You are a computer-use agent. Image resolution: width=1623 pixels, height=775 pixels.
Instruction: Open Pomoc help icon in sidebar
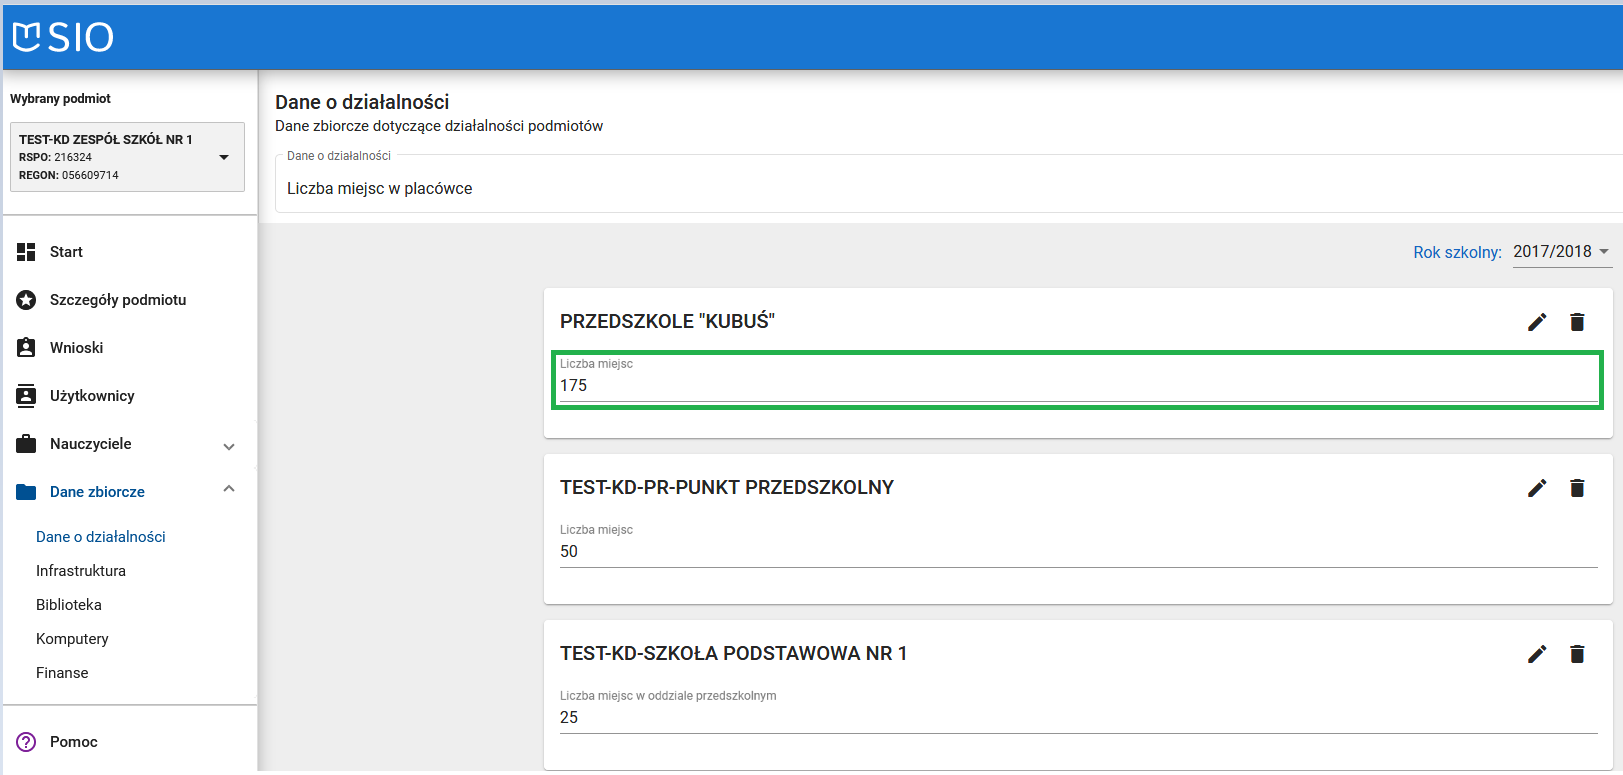(x=26, y=742)
